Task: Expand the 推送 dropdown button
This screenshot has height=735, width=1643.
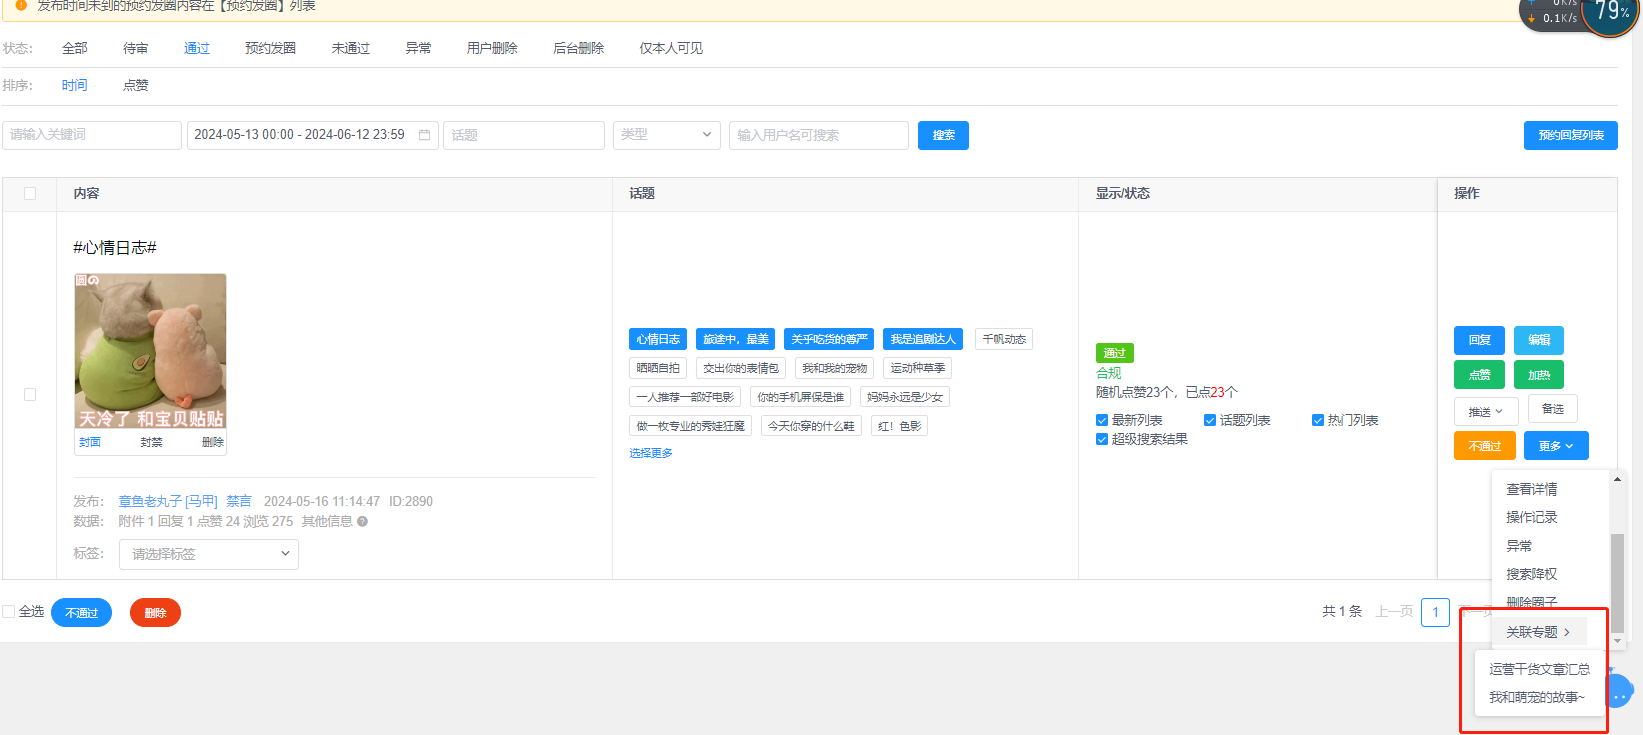Action: tap(1486, 411)
